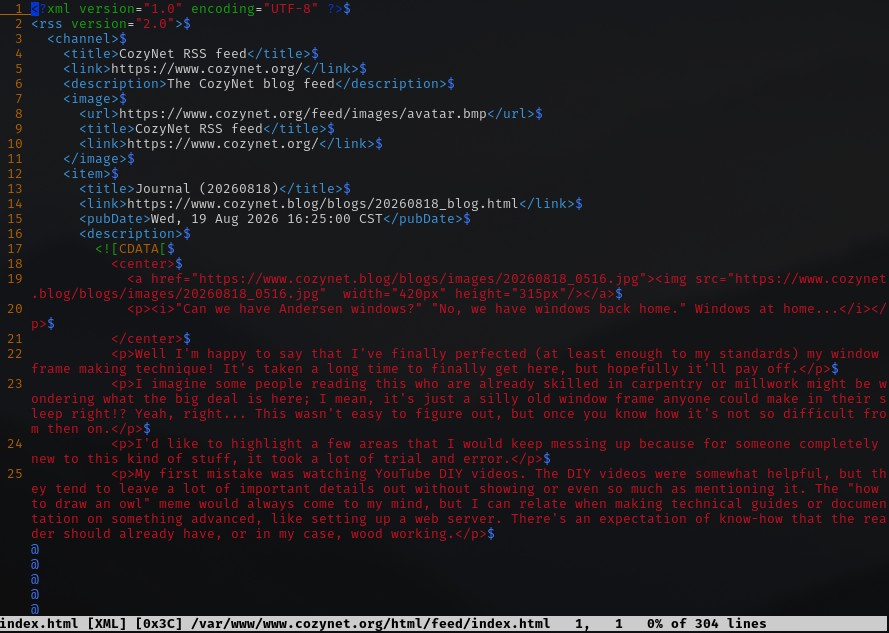Click the 'encoding="UTF-8"' attribute on line 1
The image size is (889, 633).
255,9
